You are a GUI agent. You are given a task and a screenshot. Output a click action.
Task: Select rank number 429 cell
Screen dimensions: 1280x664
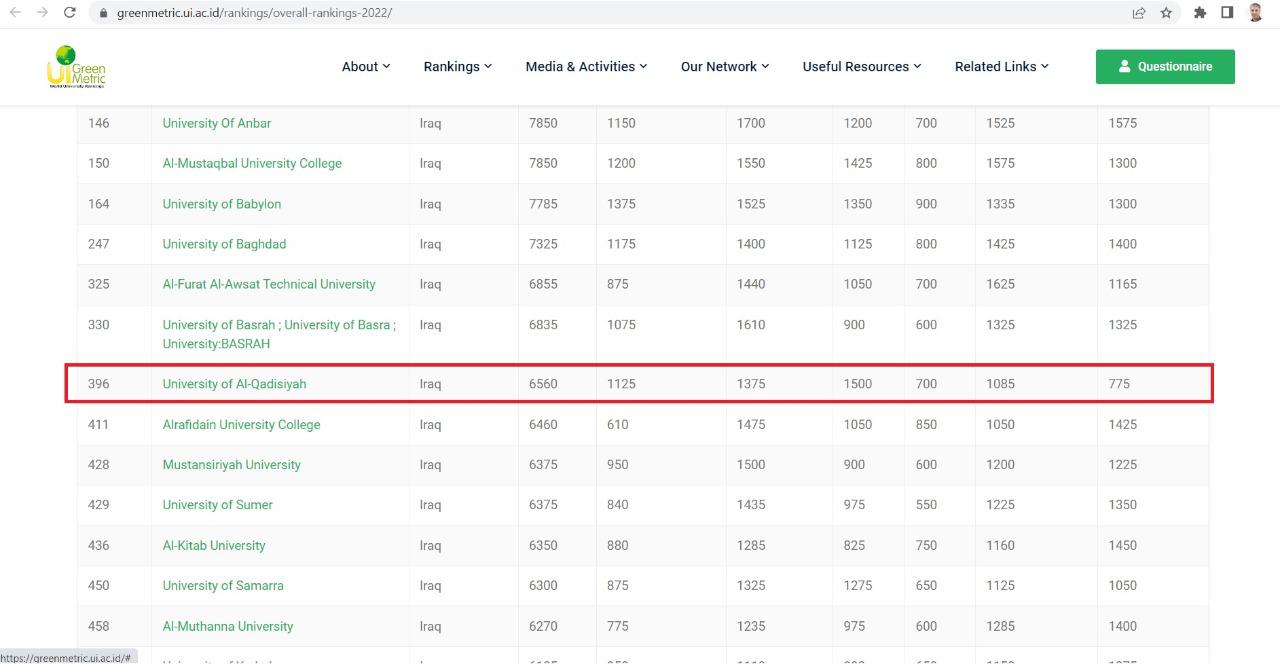(x=99, y=505)
